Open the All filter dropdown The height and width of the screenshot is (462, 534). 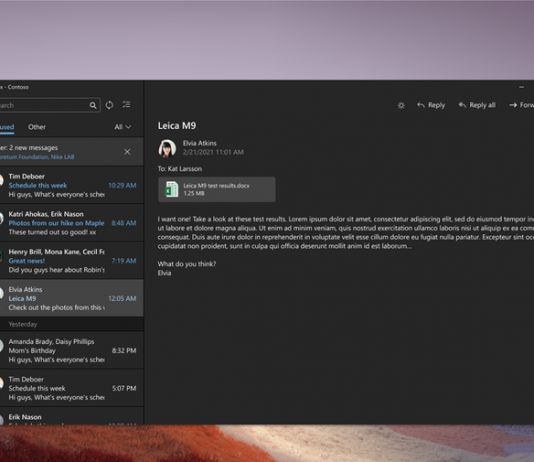(123, 127)
